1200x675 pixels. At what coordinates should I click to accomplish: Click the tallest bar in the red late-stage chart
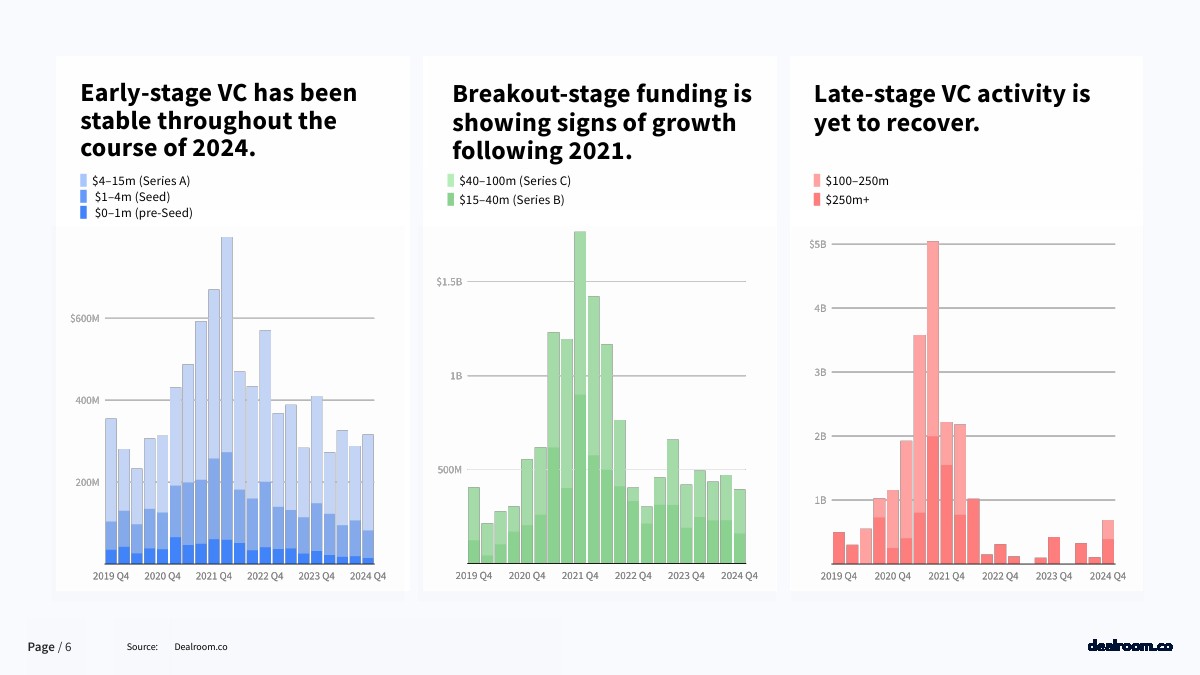(933, 402)
